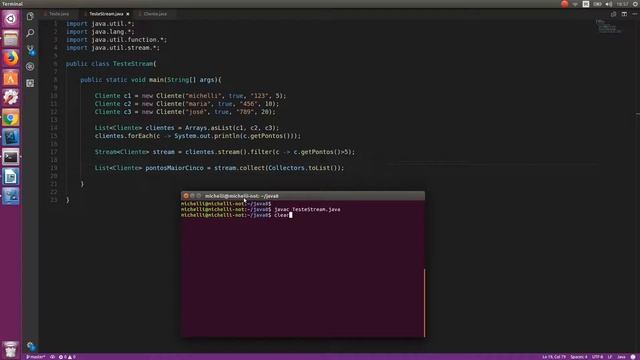Change language mode via Java
This screenshot has width=640, height=360.
(621, 357)
